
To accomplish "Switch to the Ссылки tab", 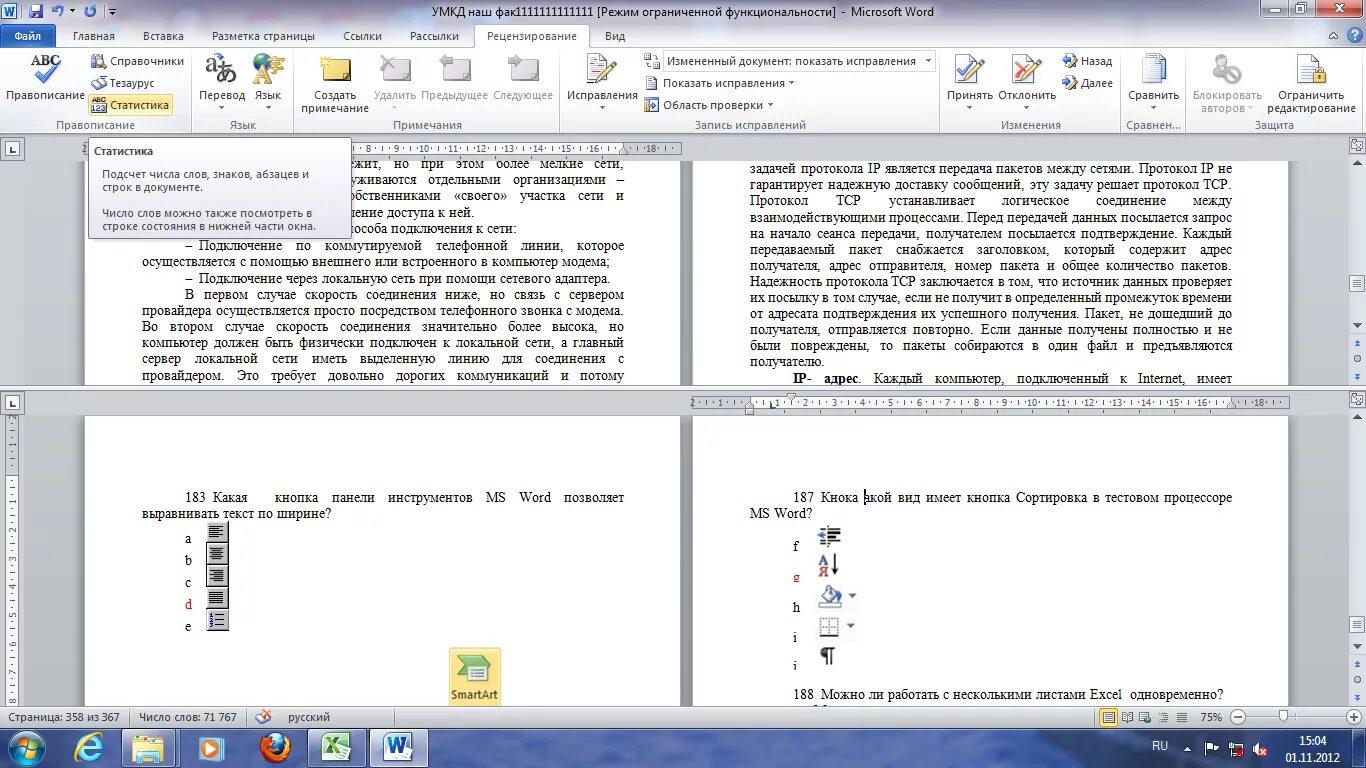I will [x=362, y=36].
